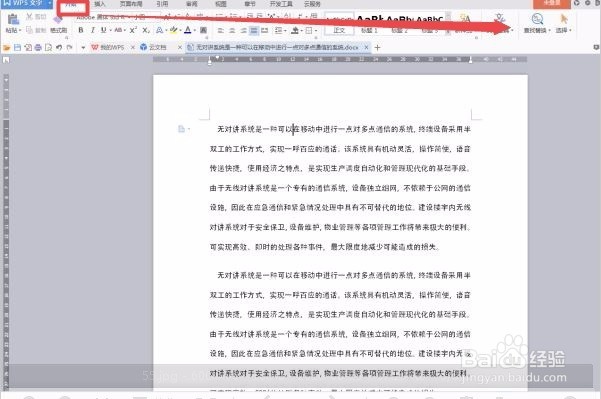The width and height of the screenshot is (601, 399).
Task: Toggle Italic formatting
Action: tap(92, 30)
